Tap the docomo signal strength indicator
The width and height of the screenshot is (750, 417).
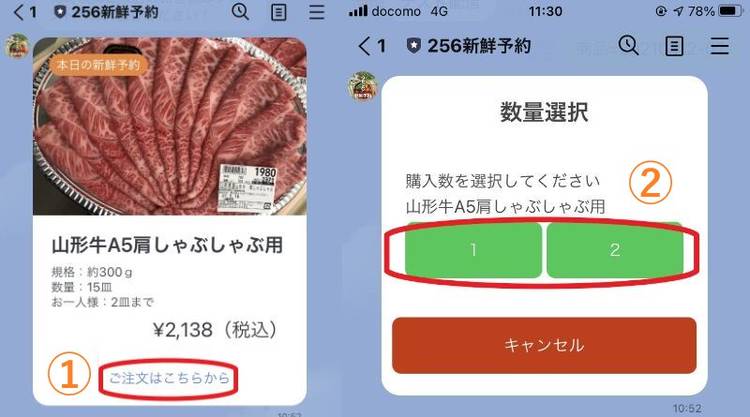coord(358,11)
